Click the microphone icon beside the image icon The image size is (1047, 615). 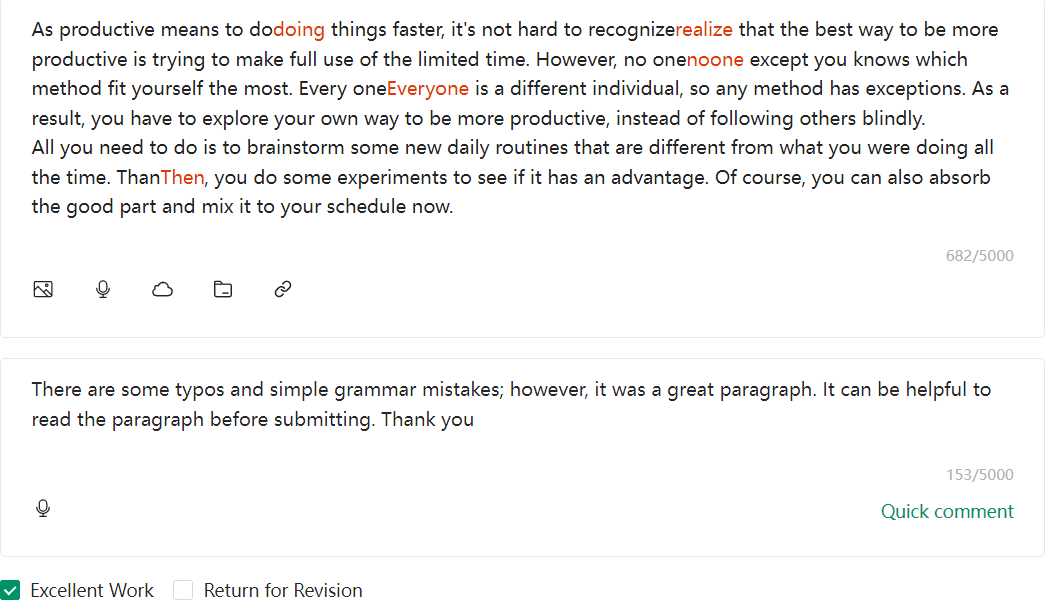103,290
